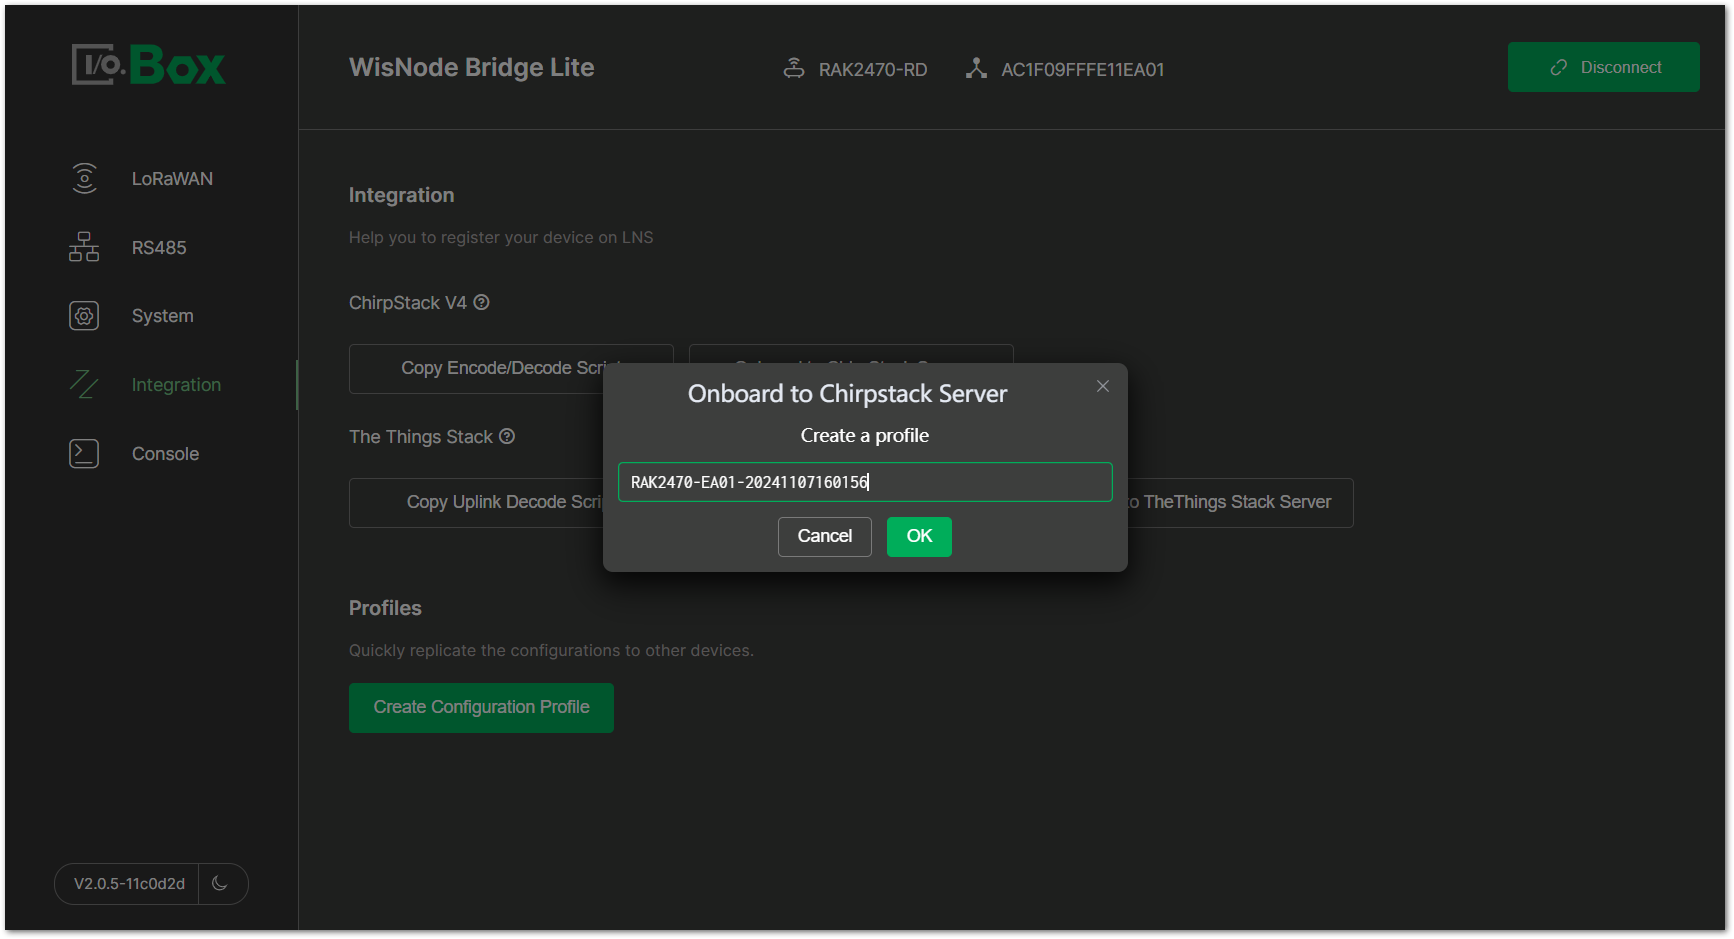Select the Integration sidebar icon

coord(84,384)
